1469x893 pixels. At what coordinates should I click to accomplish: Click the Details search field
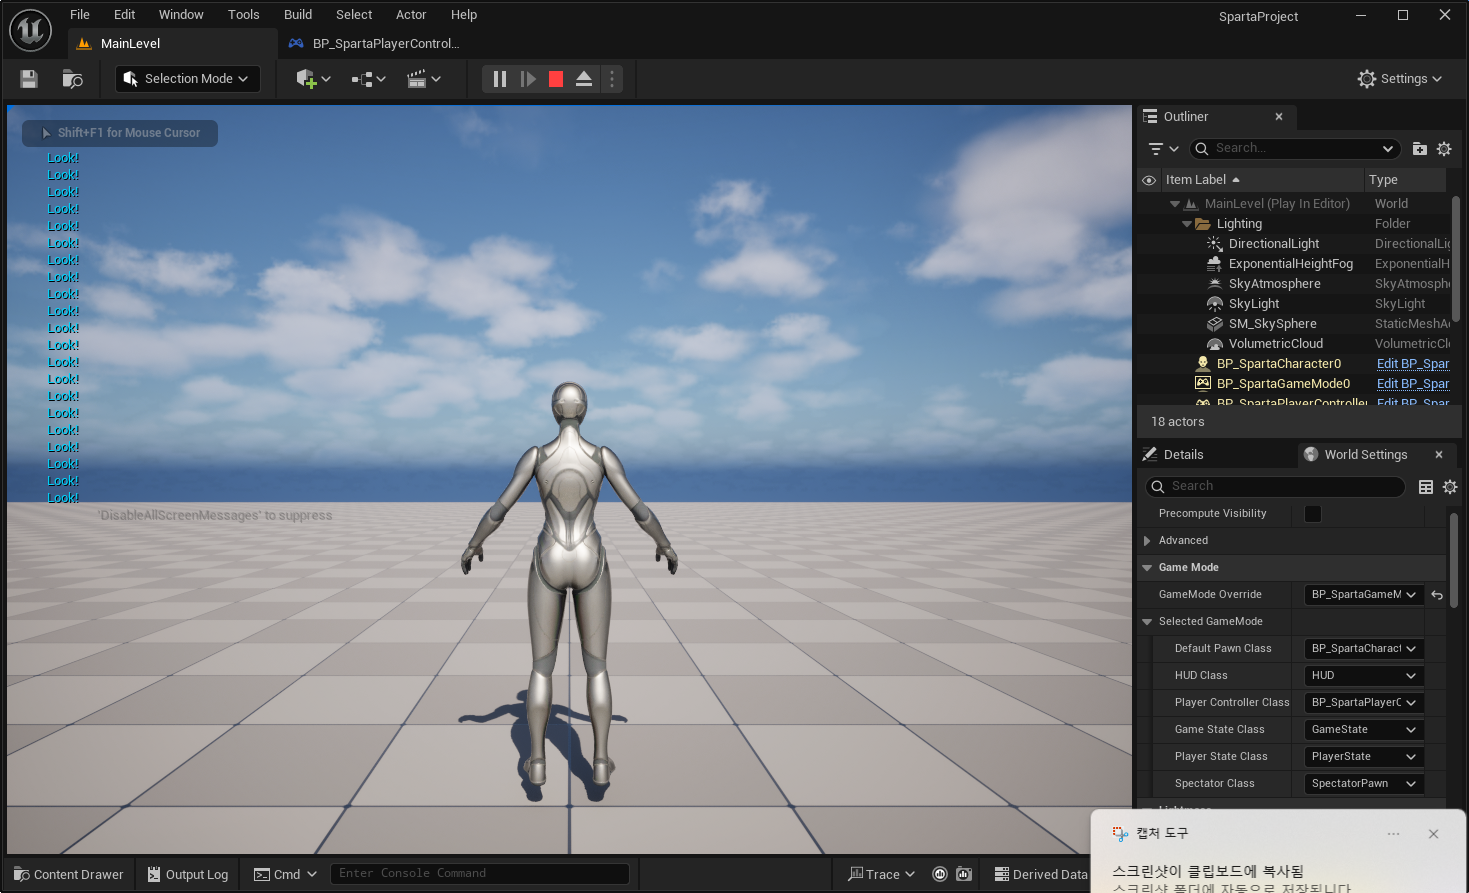coord(1275,487)
